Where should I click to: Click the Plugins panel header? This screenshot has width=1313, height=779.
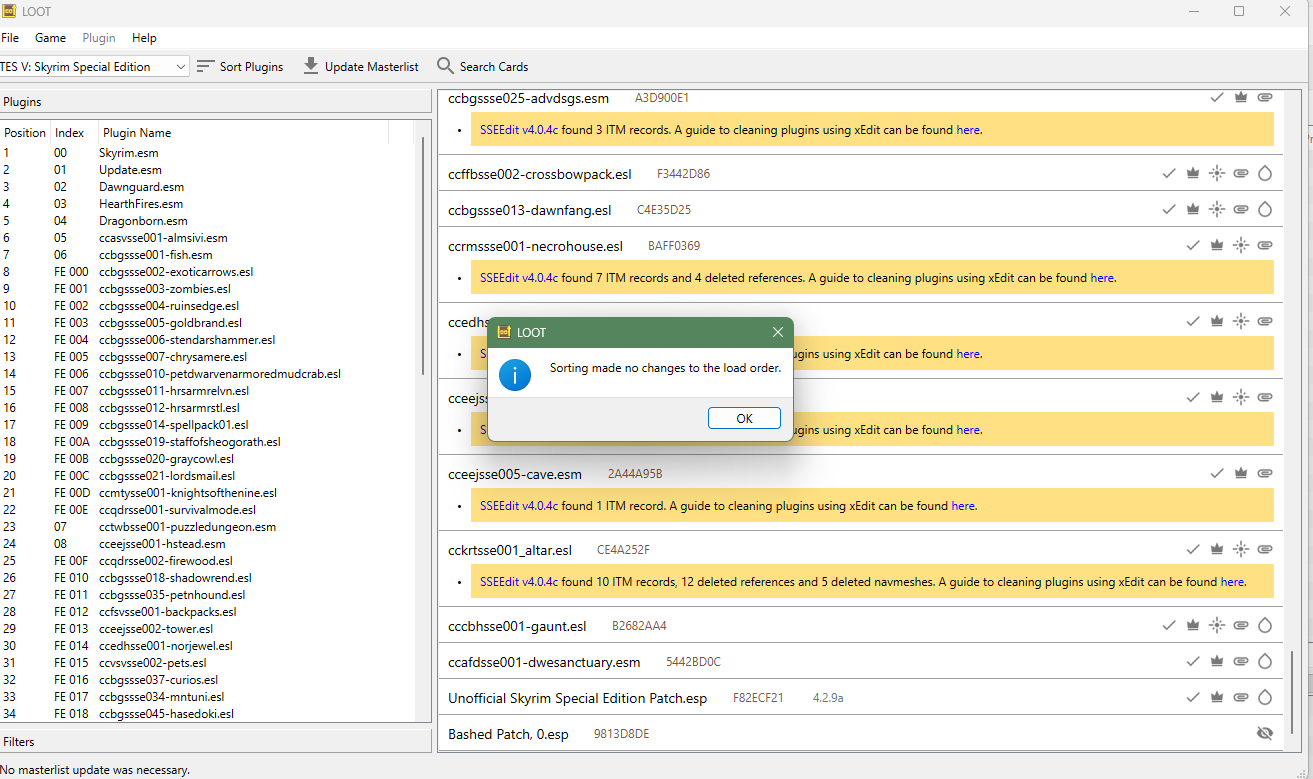click(x=215, y=101)
